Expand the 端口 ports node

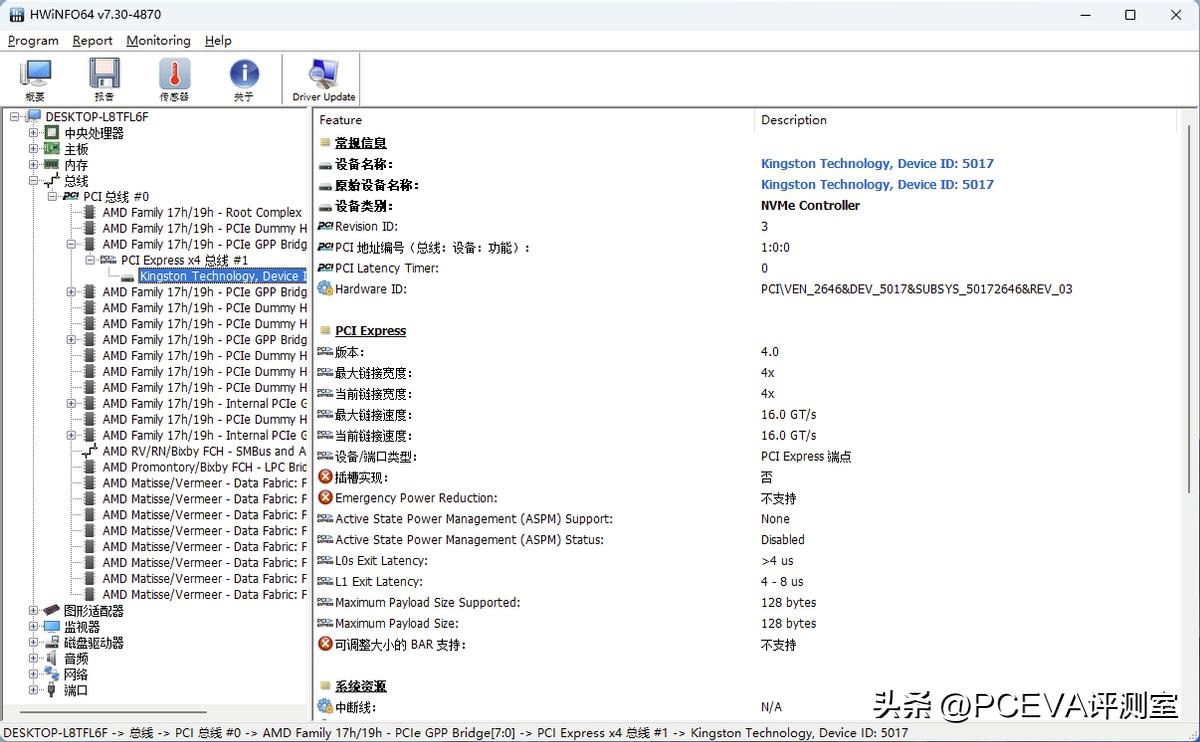[33, 690]
